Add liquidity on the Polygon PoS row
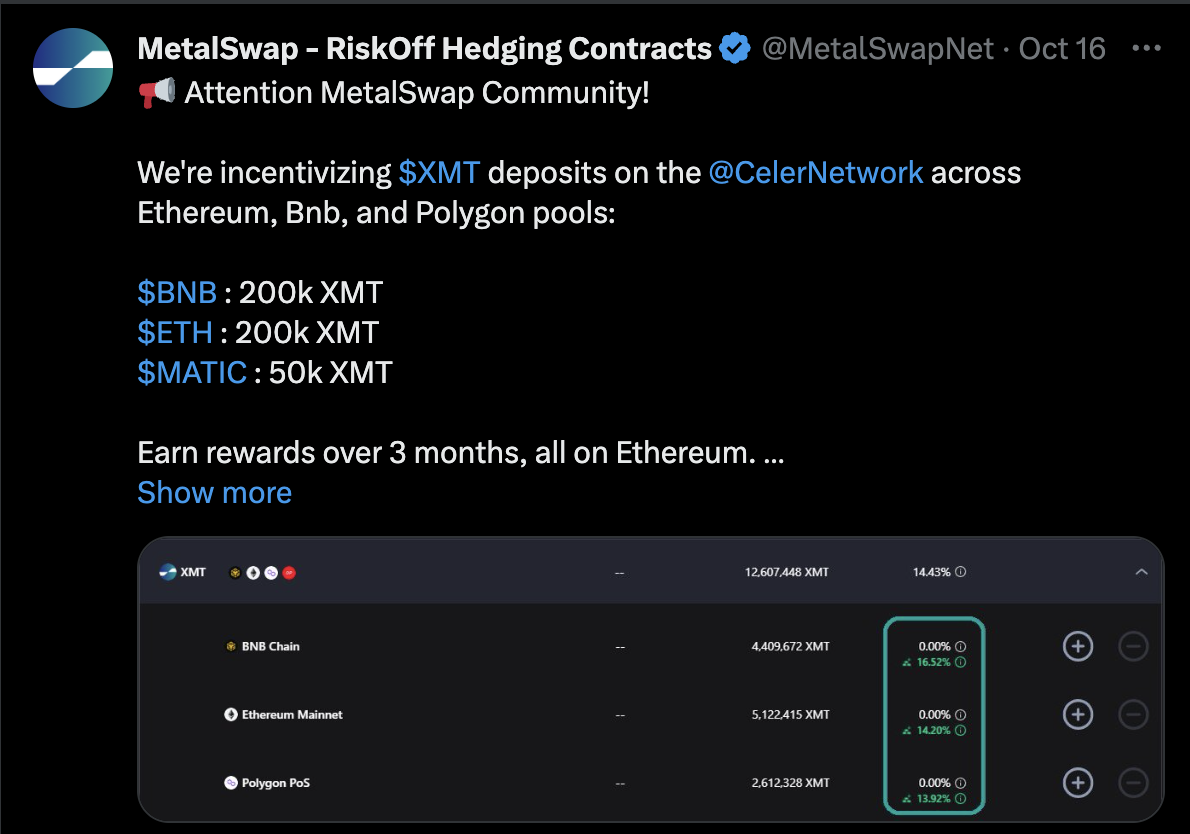 [x=1078, y=782]
